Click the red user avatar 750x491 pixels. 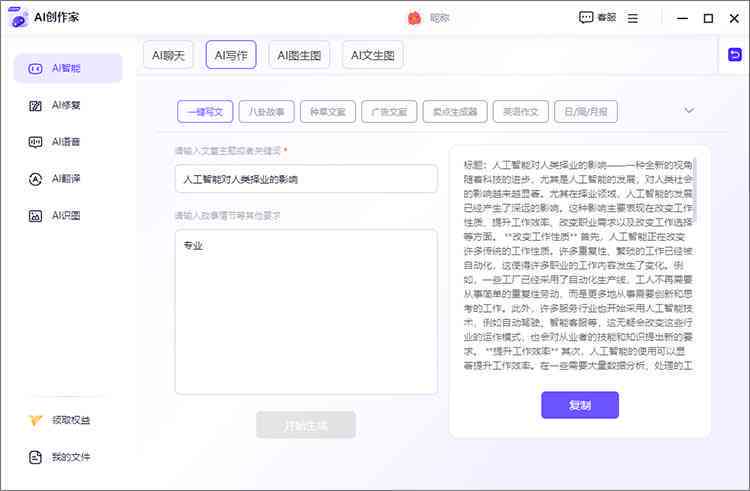[x=414, y=18]
